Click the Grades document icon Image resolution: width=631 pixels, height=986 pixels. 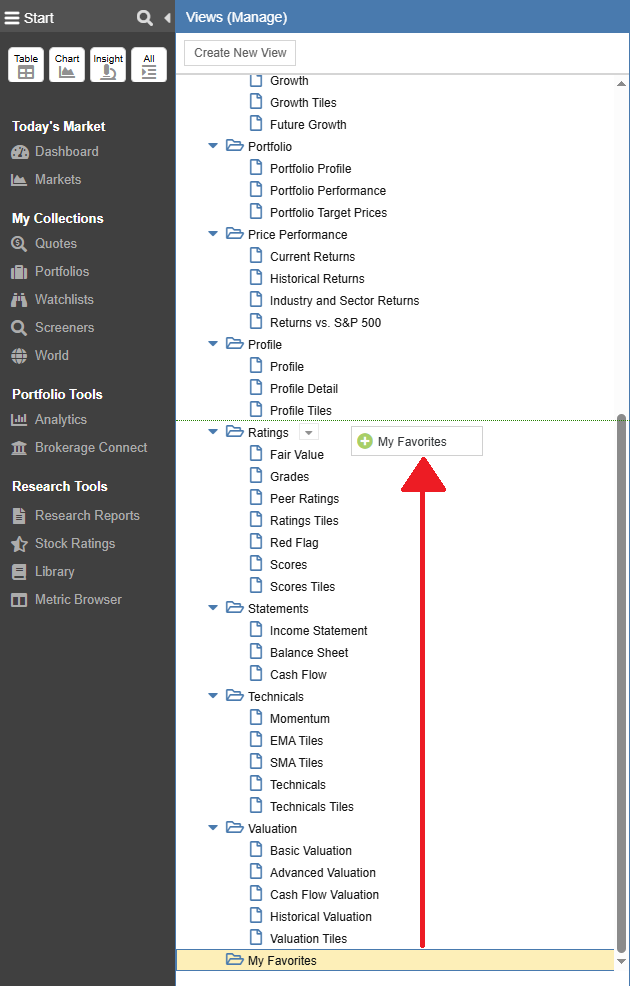[x=256, y=475]
